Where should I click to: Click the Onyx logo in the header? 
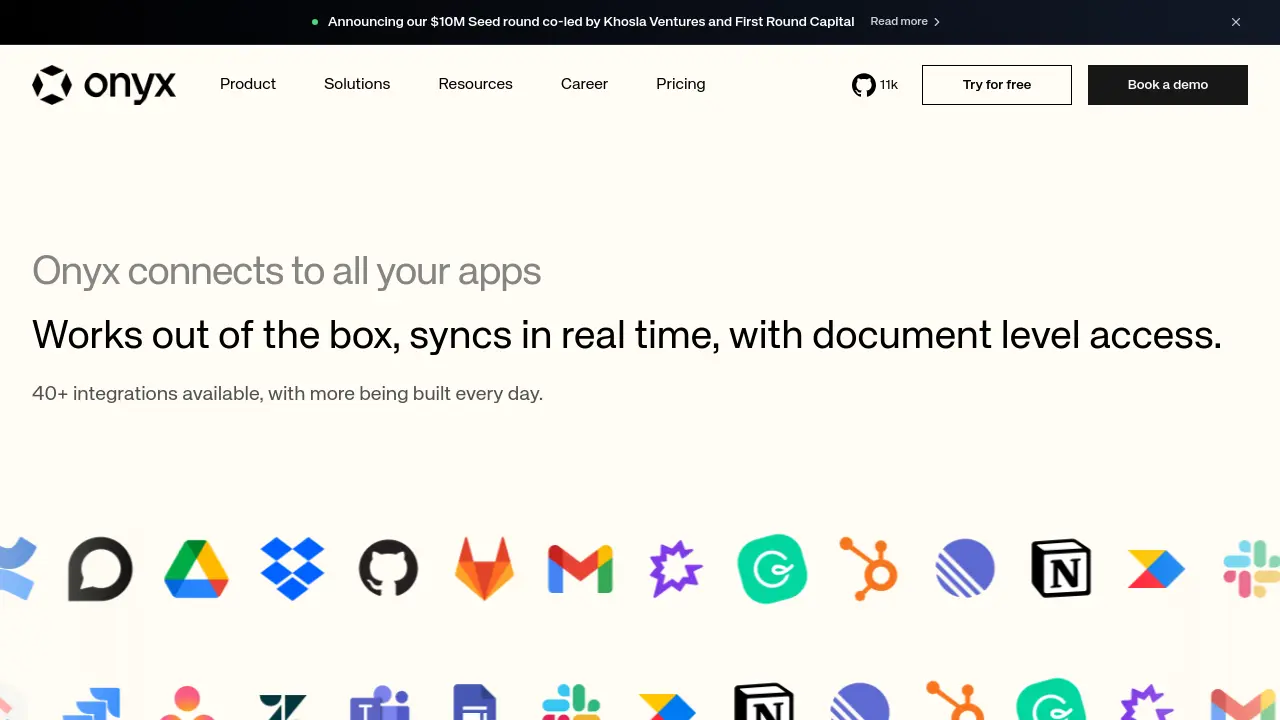[104, 85]
